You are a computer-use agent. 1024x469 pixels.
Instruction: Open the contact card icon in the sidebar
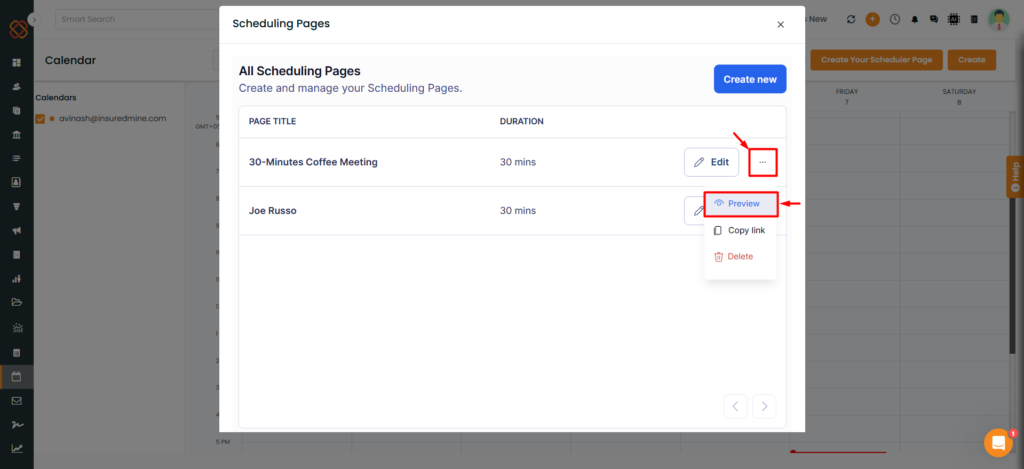click(16, 182)
